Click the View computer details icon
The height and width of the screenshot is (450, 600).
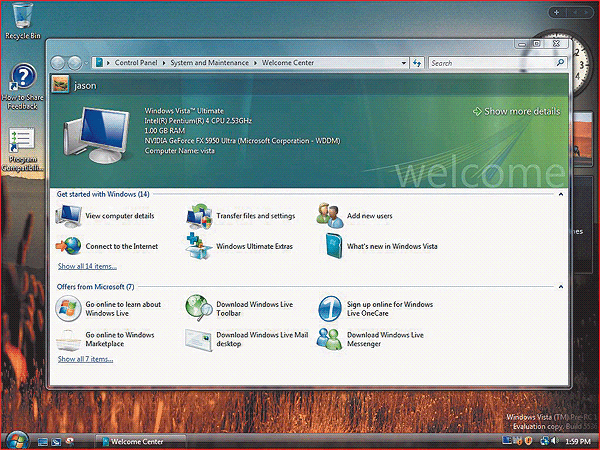(68, 216)
